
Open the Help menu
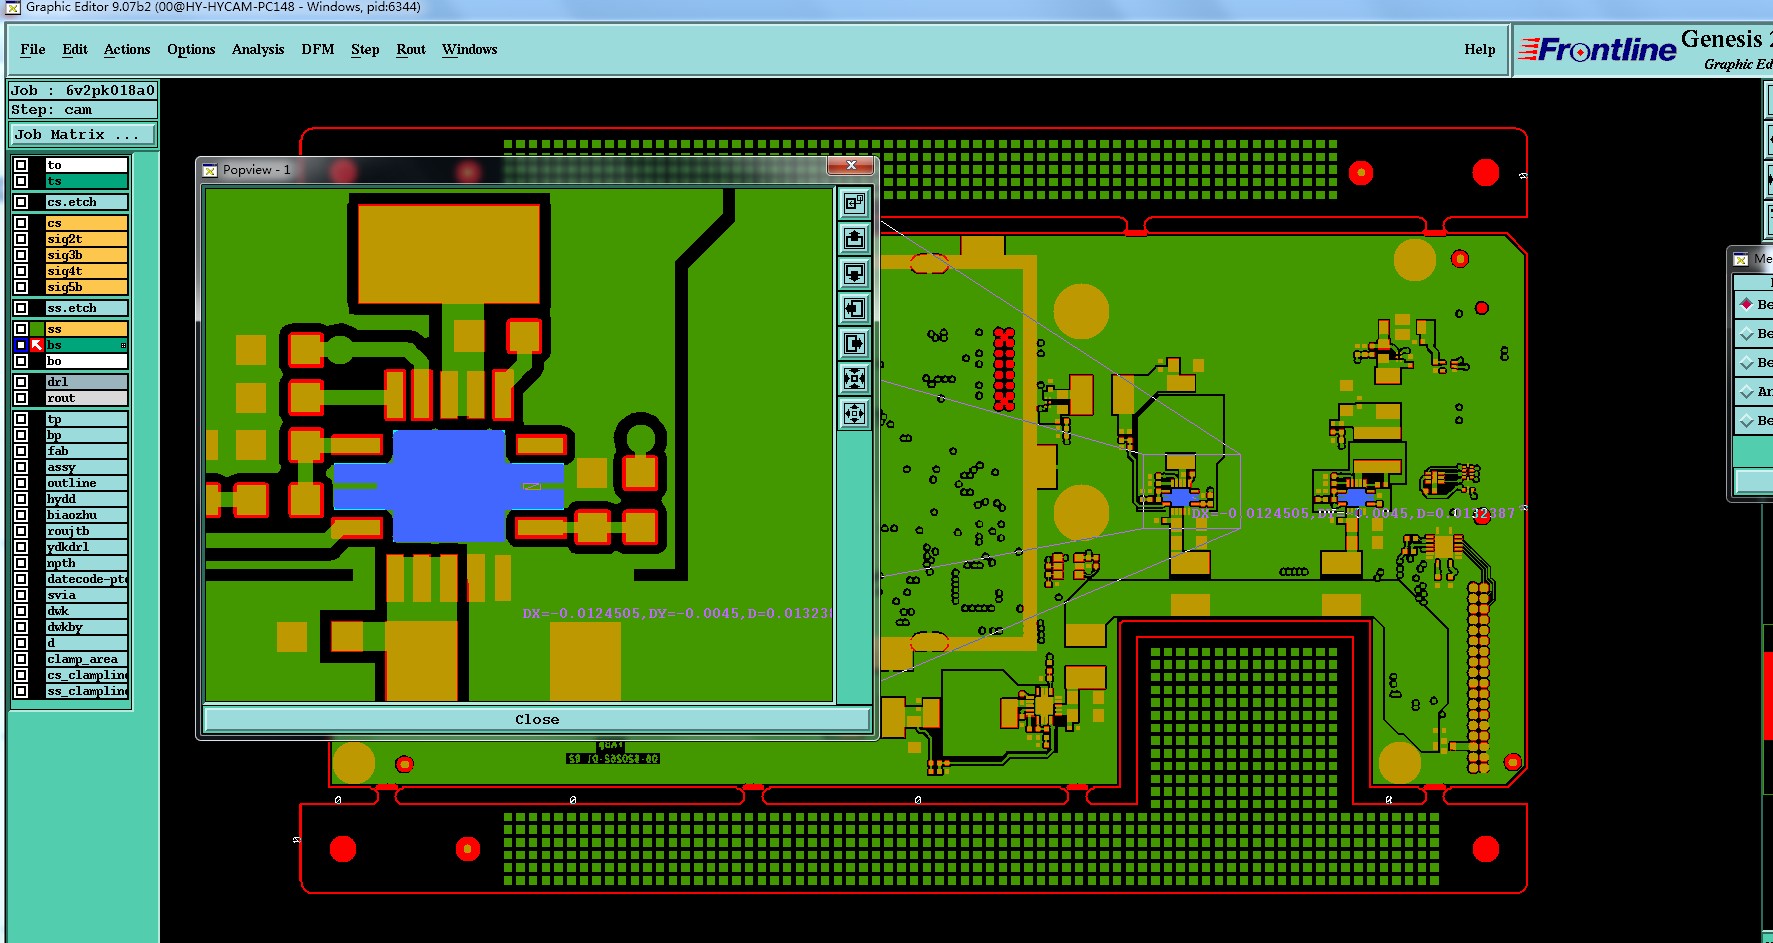pyautogui.click(x=1480, y=49)
